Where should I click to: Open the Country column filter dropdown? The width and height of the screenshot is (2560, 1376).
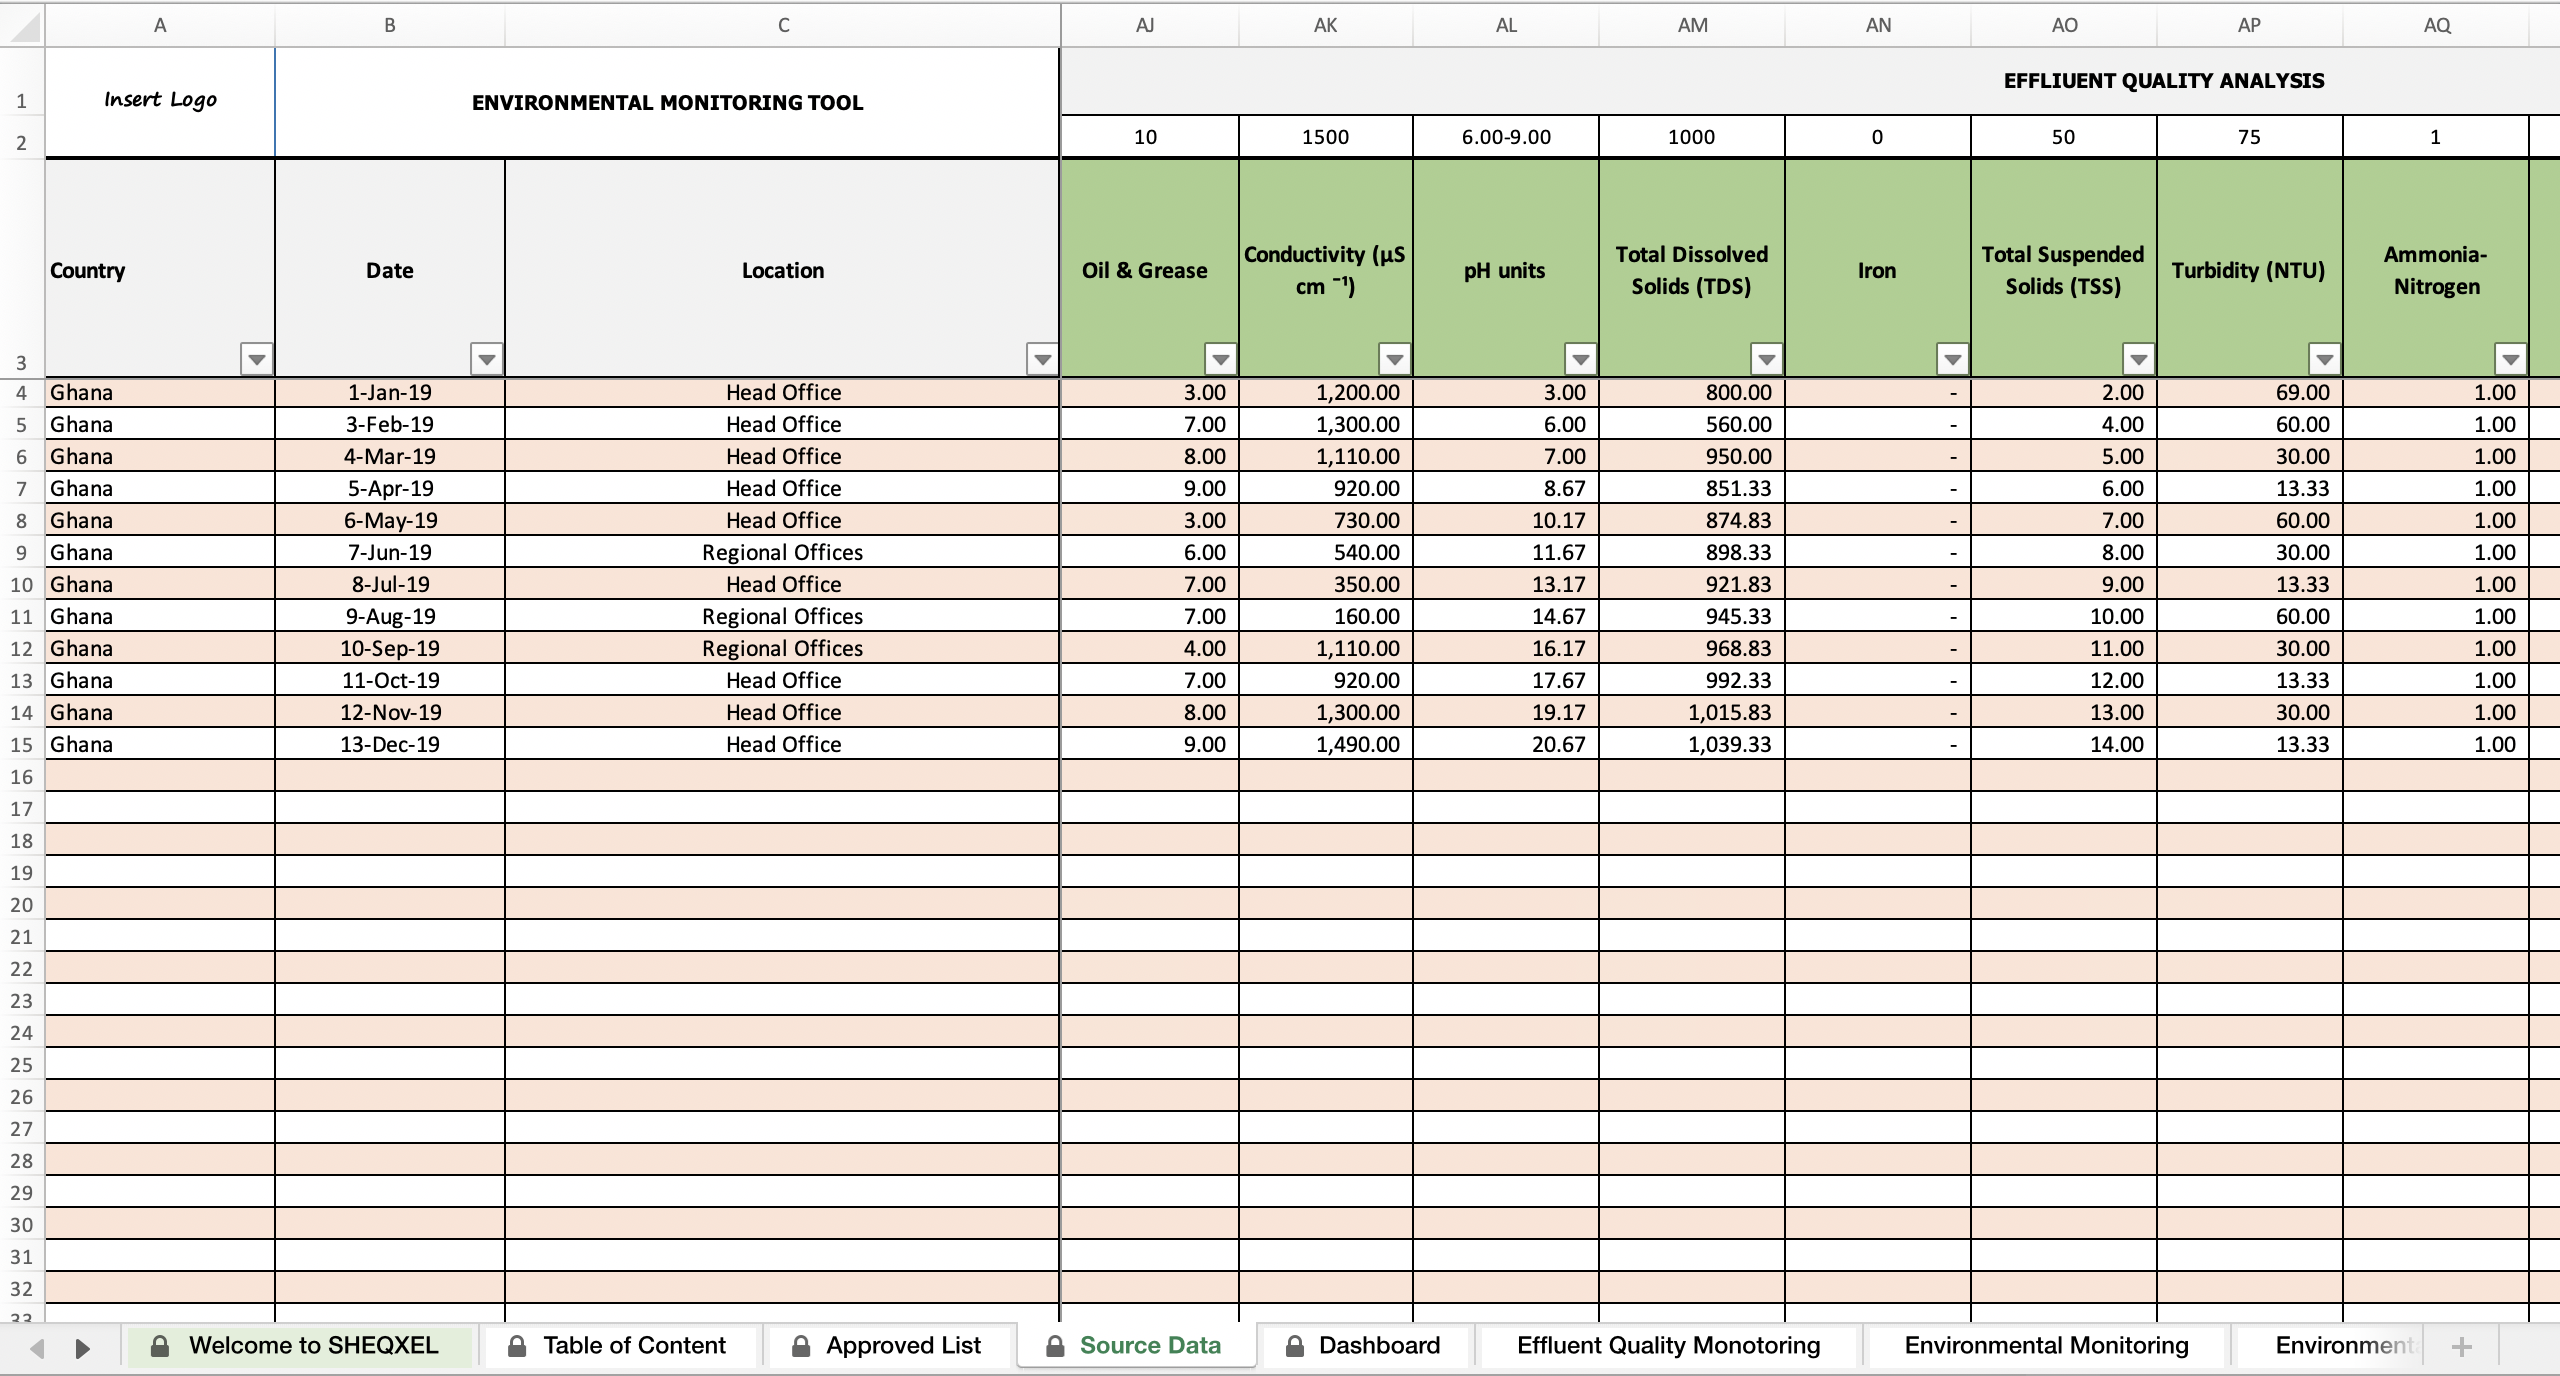tap(257, 359)
